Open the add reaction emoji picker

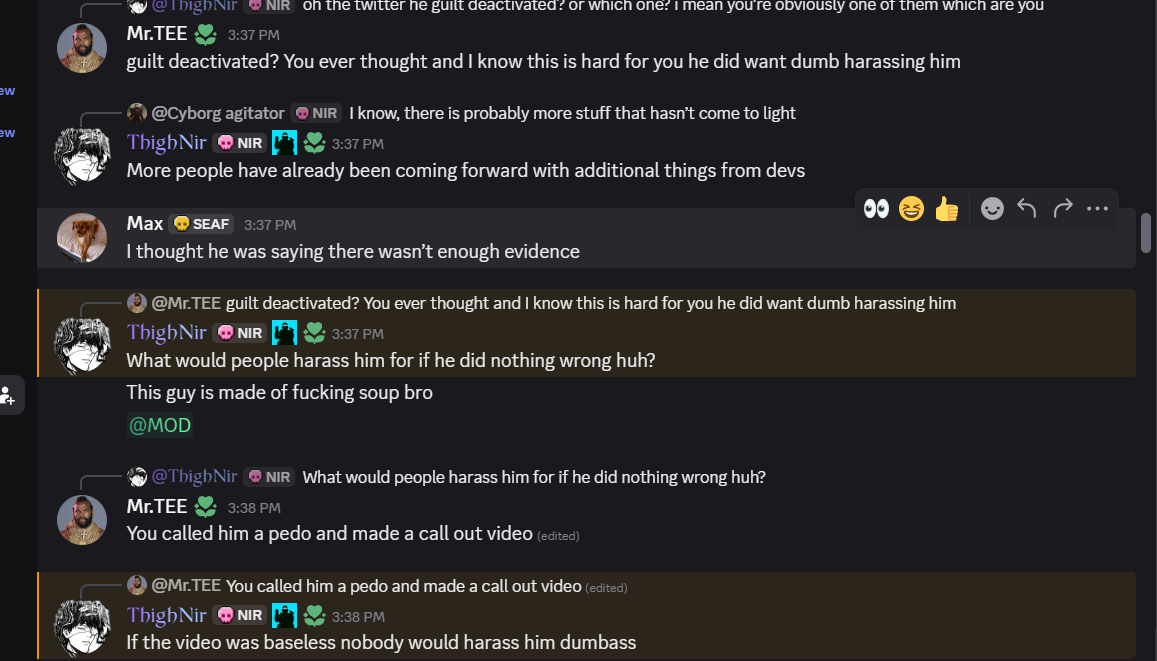coord(992,210)
